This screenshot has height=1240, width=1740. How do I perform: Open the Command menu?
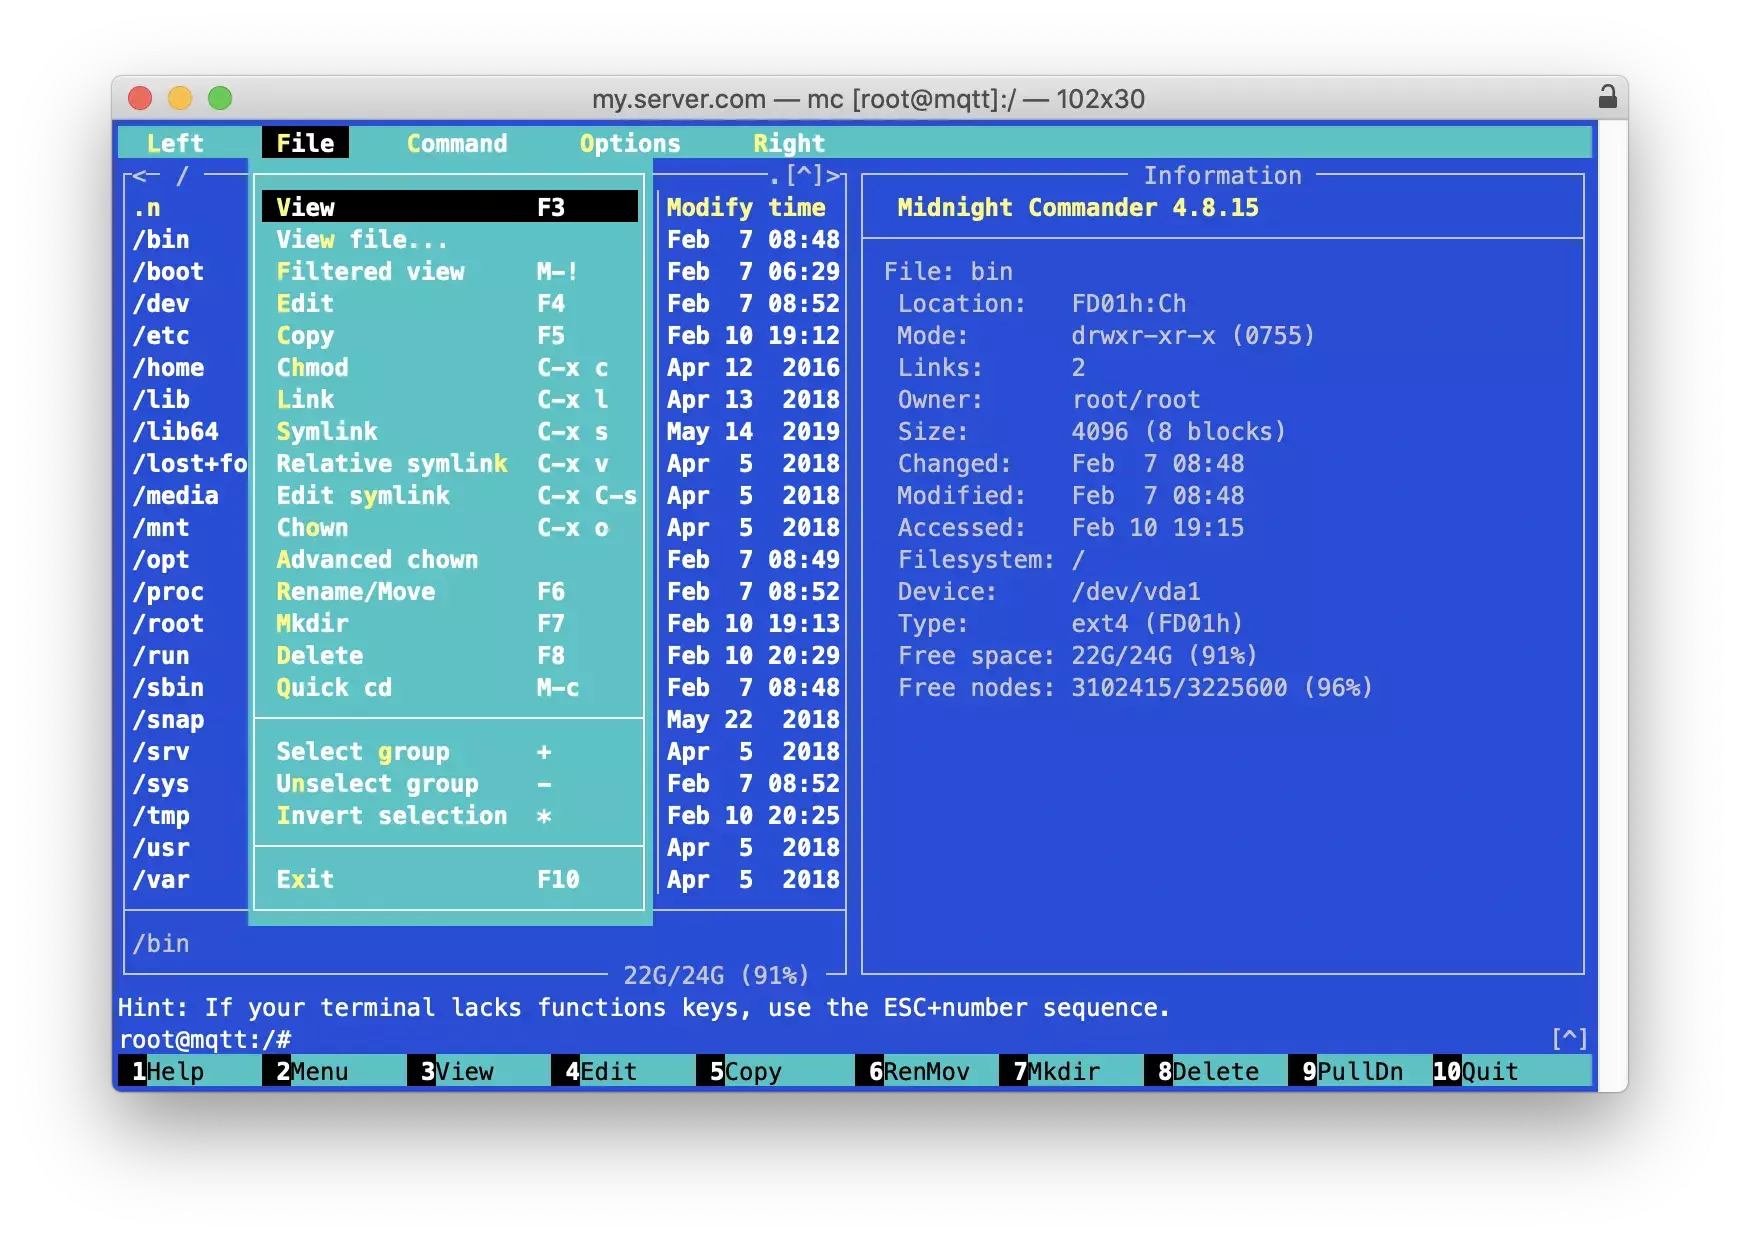[x=457, y=143]
